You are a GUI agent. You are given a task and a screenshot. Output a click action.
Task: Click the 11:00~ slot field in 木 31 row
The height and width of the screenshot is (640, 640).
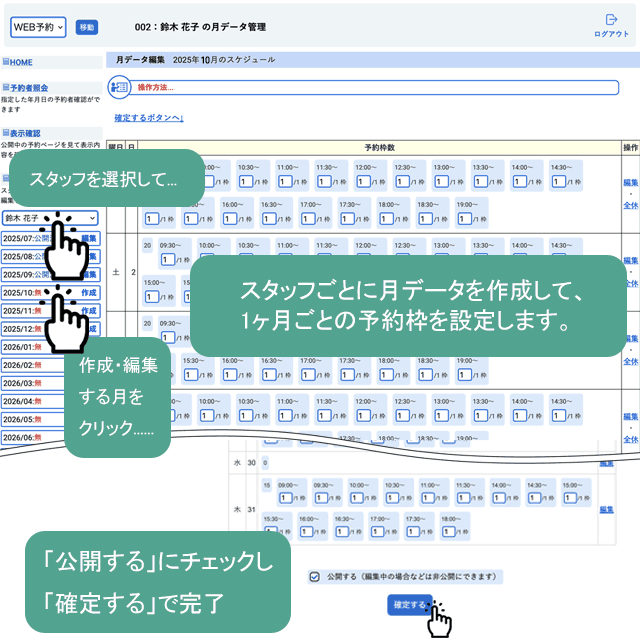coord(427,498)
